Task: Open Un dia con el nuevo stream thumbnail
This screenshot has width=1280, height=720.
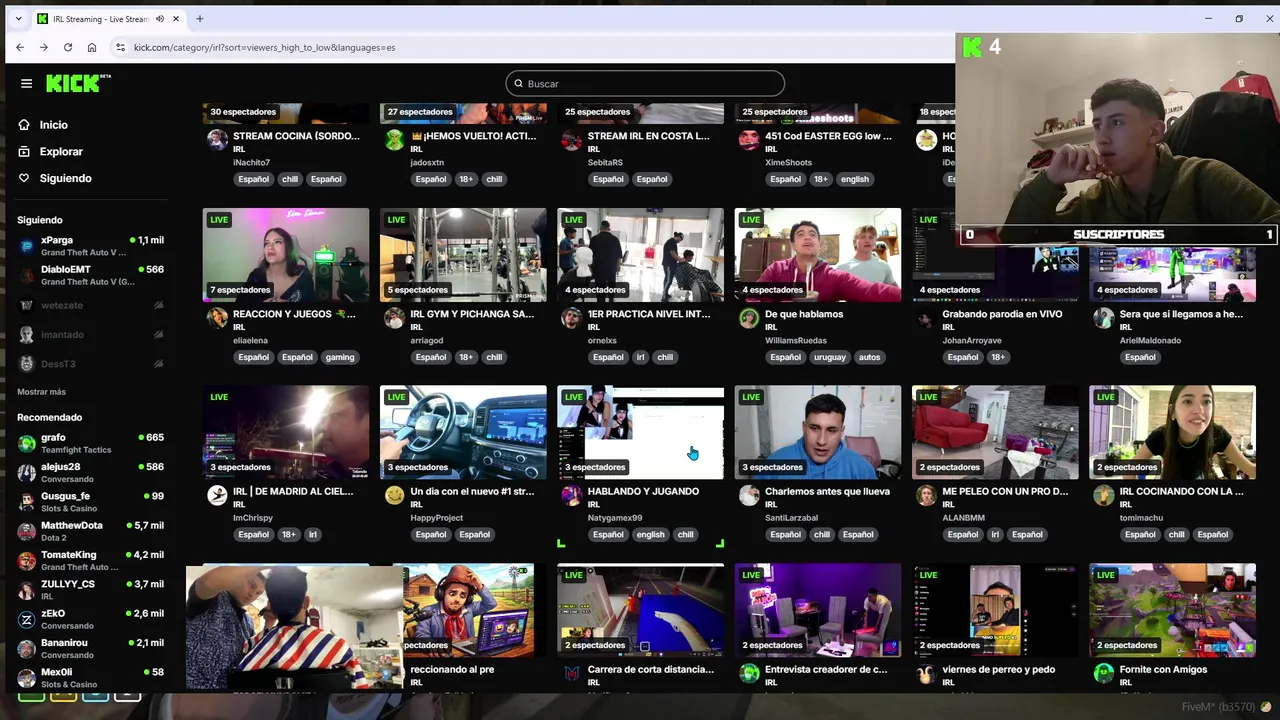Action: click(x=463, y=432)
